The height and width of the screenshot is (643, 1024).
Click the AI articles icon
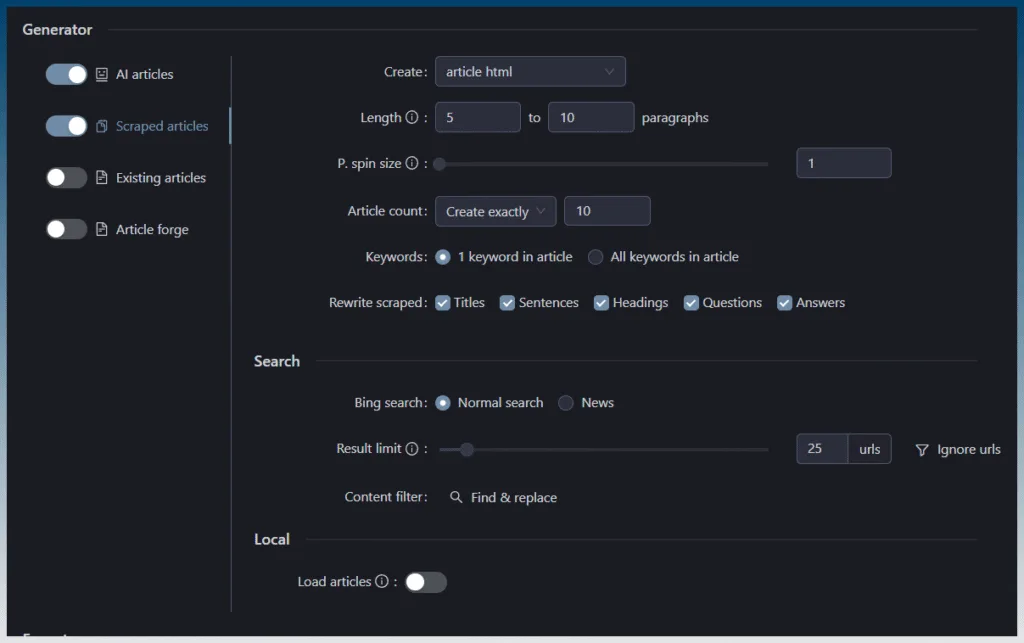point(102,74)
